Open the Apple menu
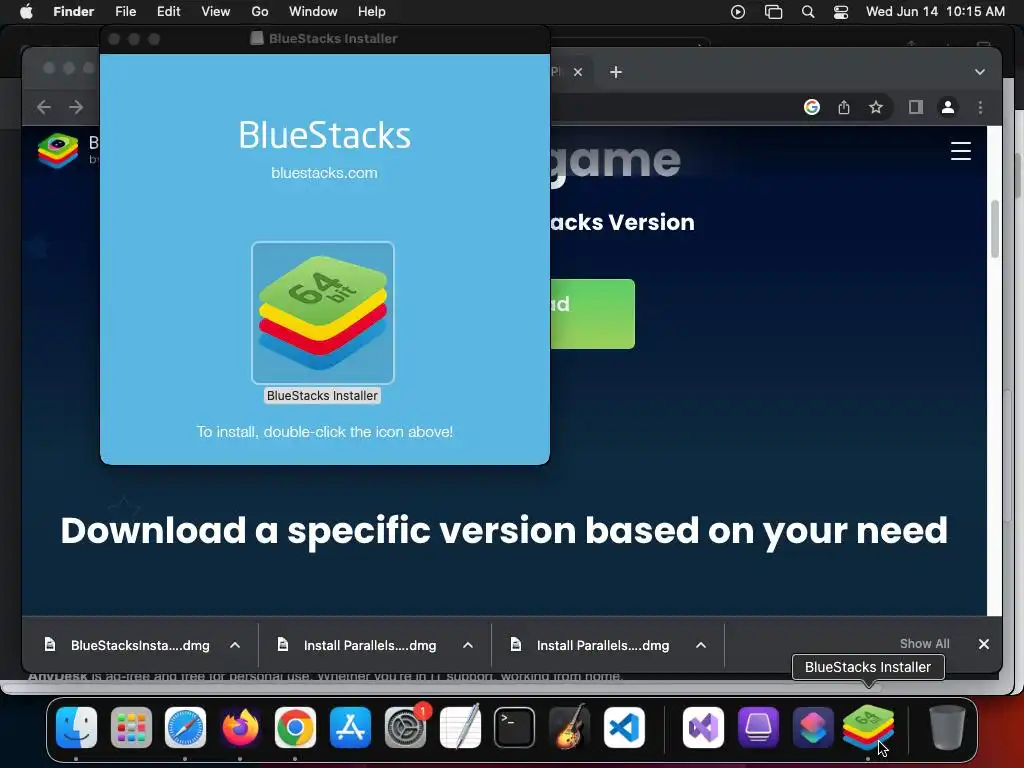The width and height of the screenshot is (1024, 768). point(26,12)
